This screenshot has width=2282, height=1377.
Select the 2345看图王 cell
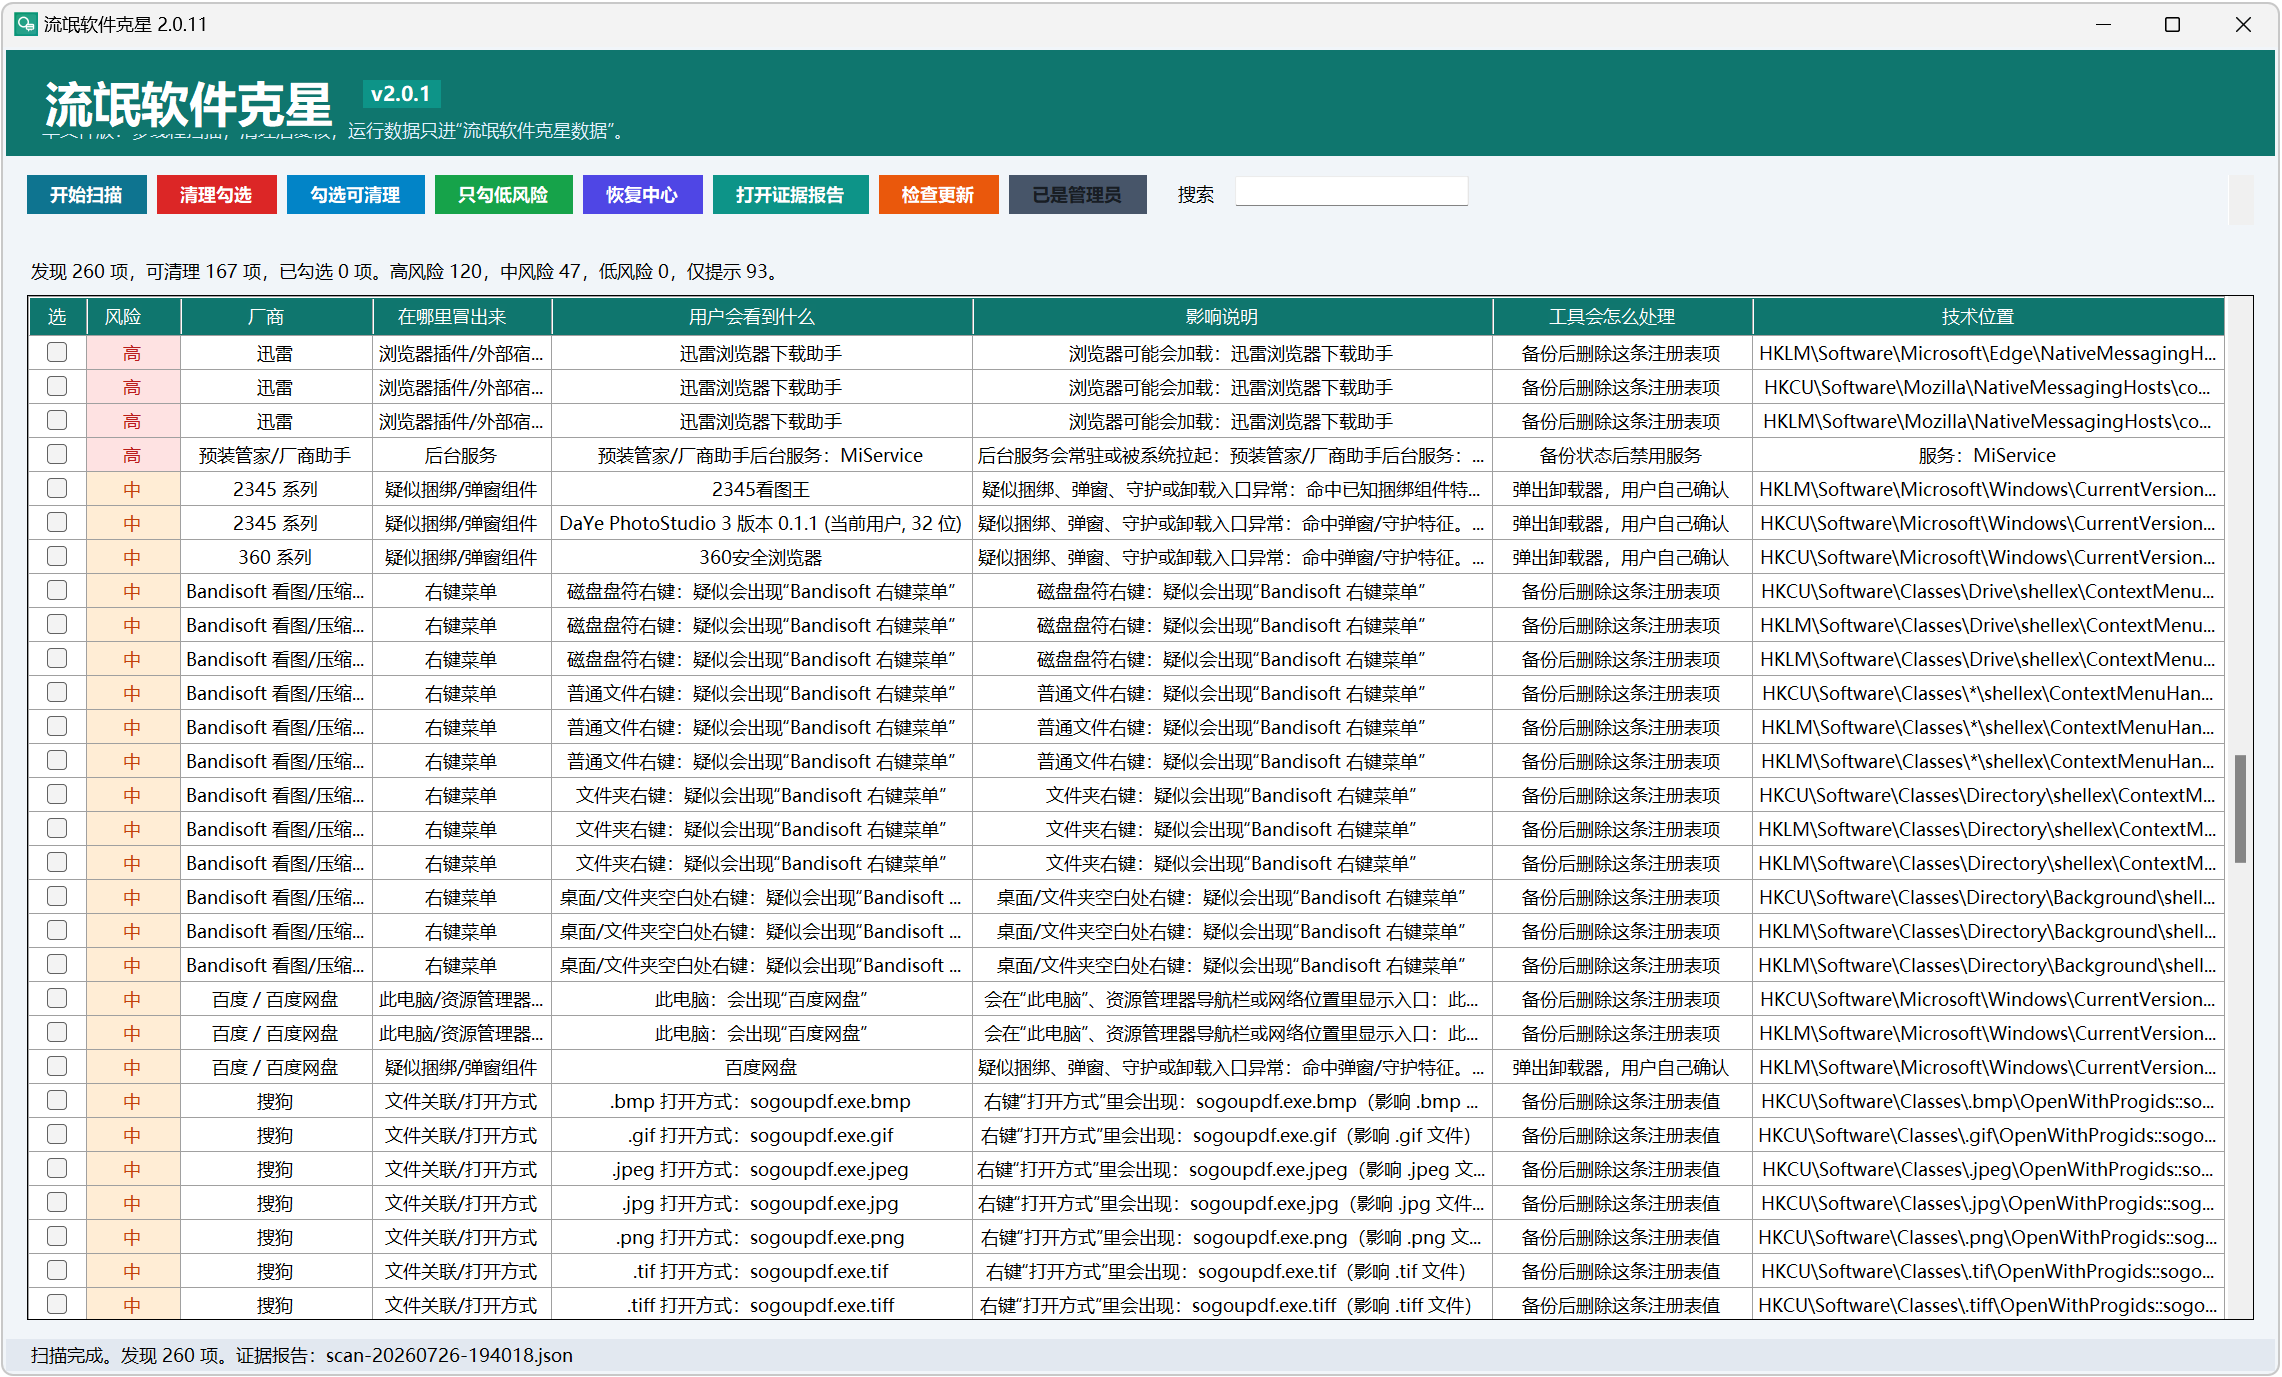coord(761,489)
